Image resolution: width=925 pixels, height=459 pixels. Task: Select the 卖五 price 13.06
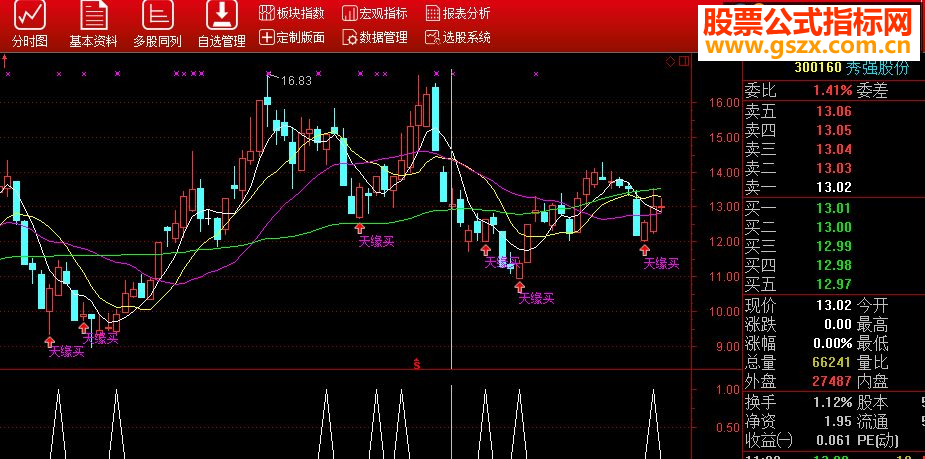[x=834, y=110]
